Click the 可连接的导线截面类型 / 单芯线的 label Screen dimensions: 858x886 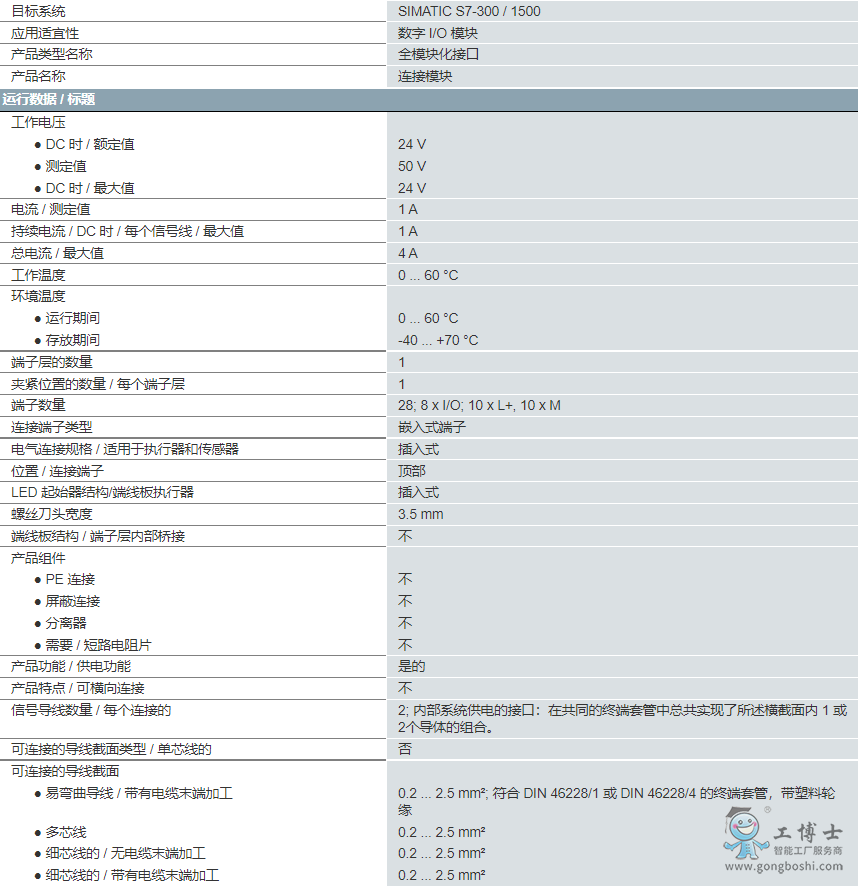click(111, 749)
